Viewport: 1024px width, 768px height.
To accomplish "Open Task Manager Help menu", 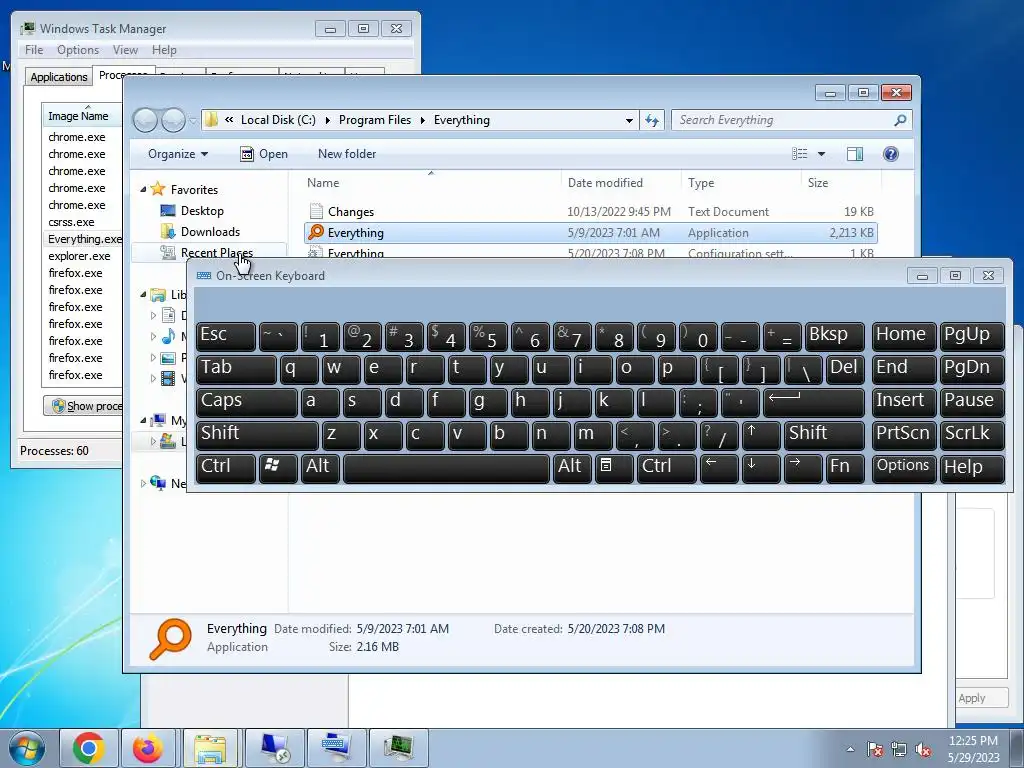I will (x=164, y=50).
